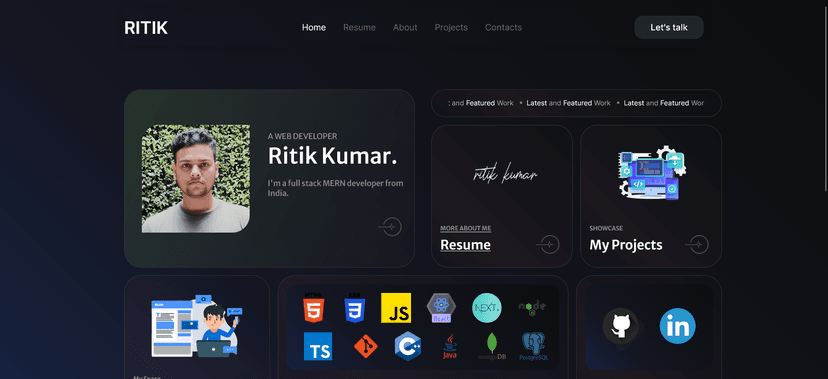Open Resume in the navigation bar
This screenshot has width=828, height=379.
pyautogui.click(x=360, y=27)
